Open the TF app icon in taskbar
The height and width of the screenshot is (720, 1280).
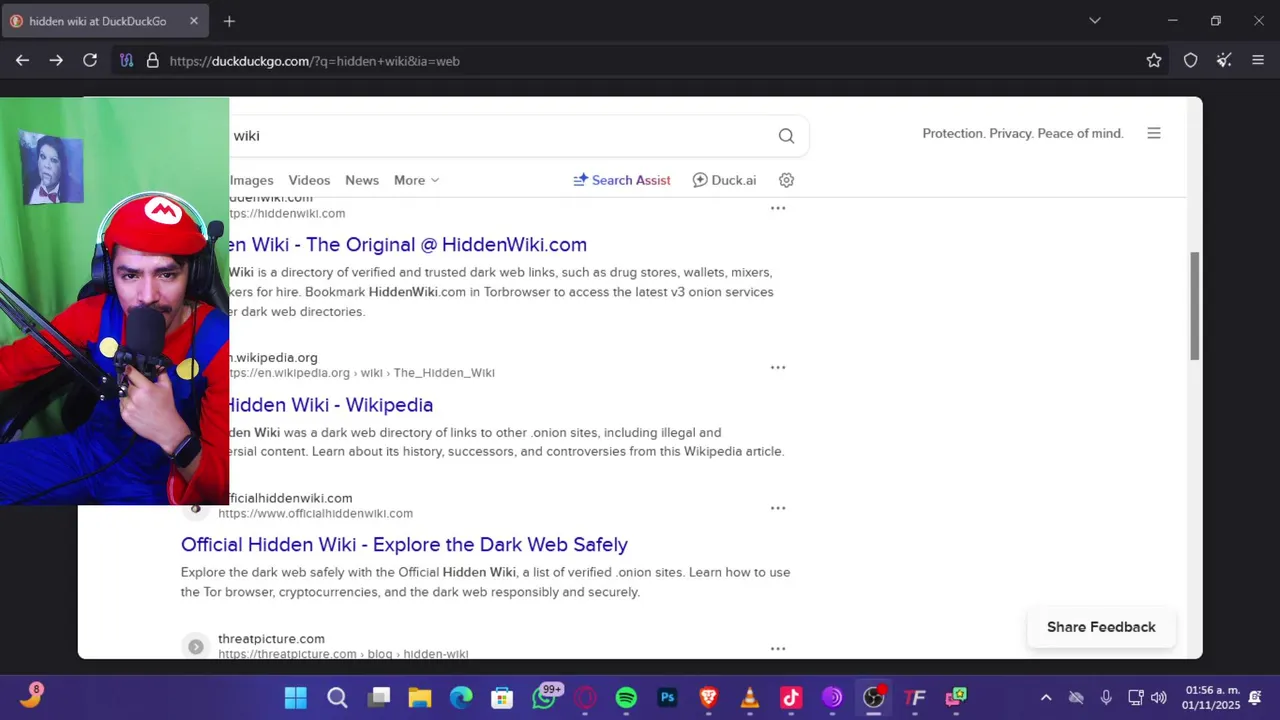pyautogui.click(x=915, y=697)
